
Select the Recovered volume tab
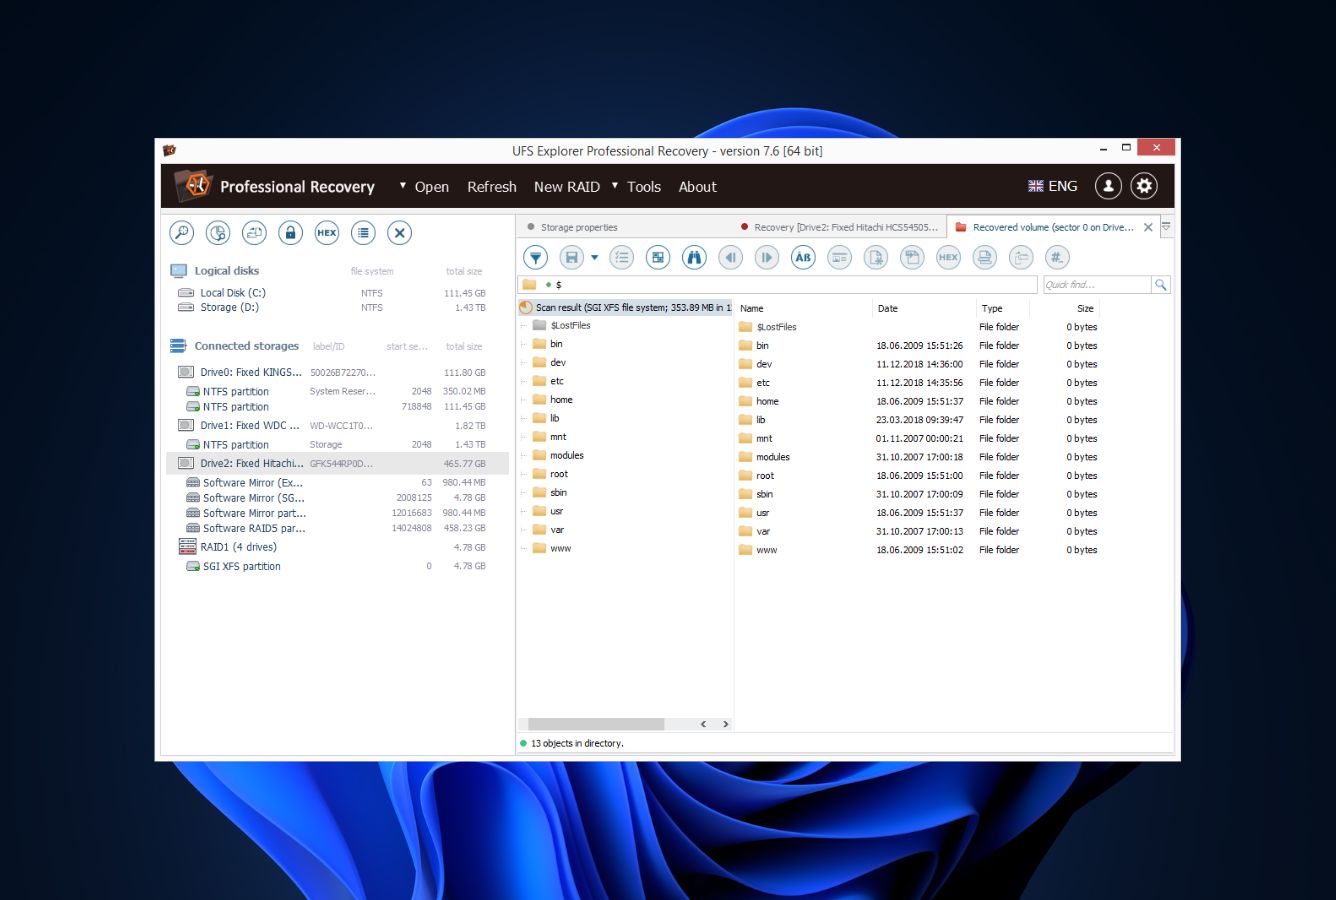(1053, 227)
